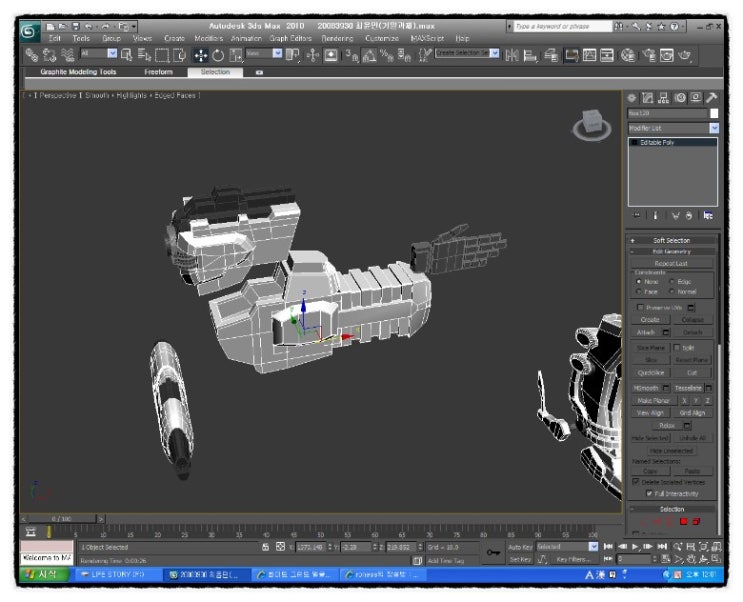The image size is (743, 602).
Task: Expand the Soft Selection rollout
Action: click(x=672, y=240)
